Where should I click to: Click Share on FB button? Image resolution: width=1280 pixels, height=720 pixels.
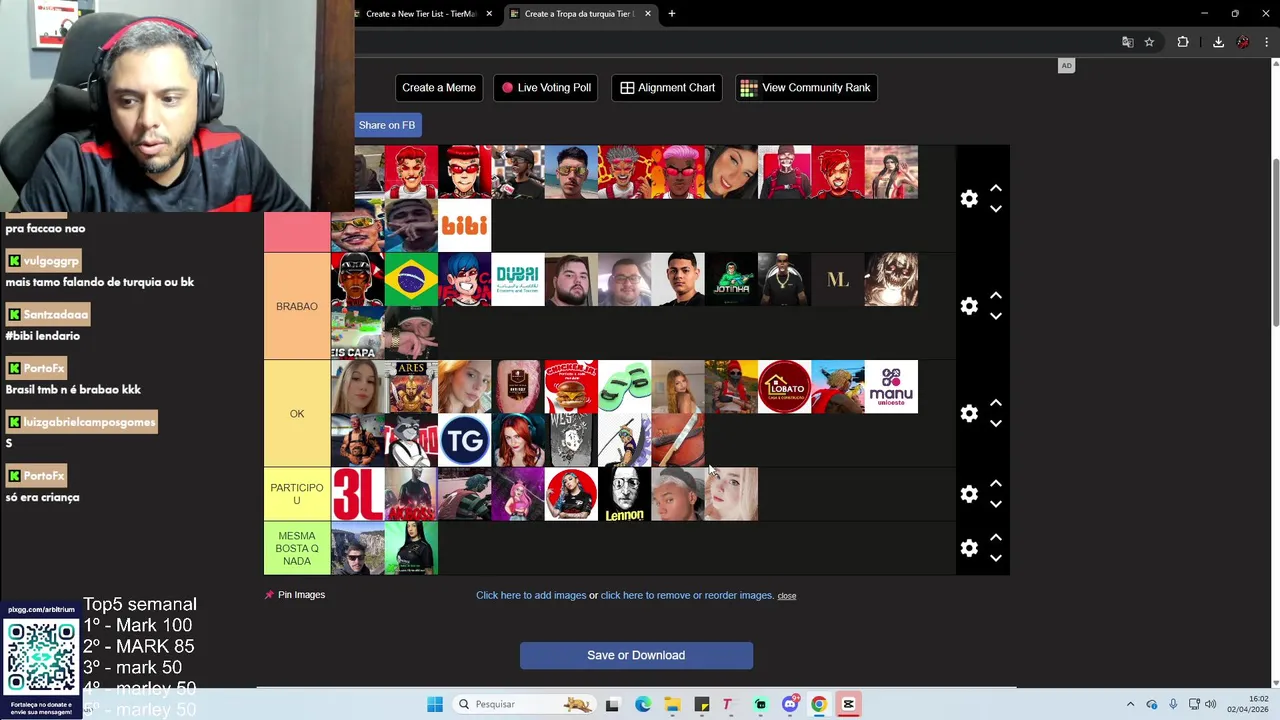387,125
